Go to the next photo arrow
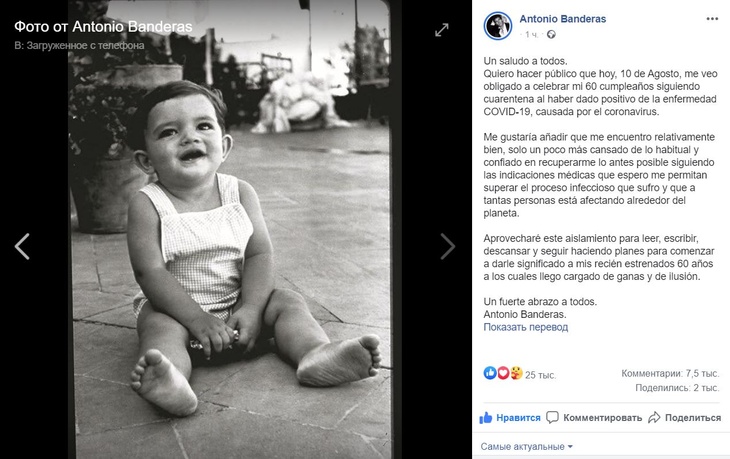 tap(448, 246)
